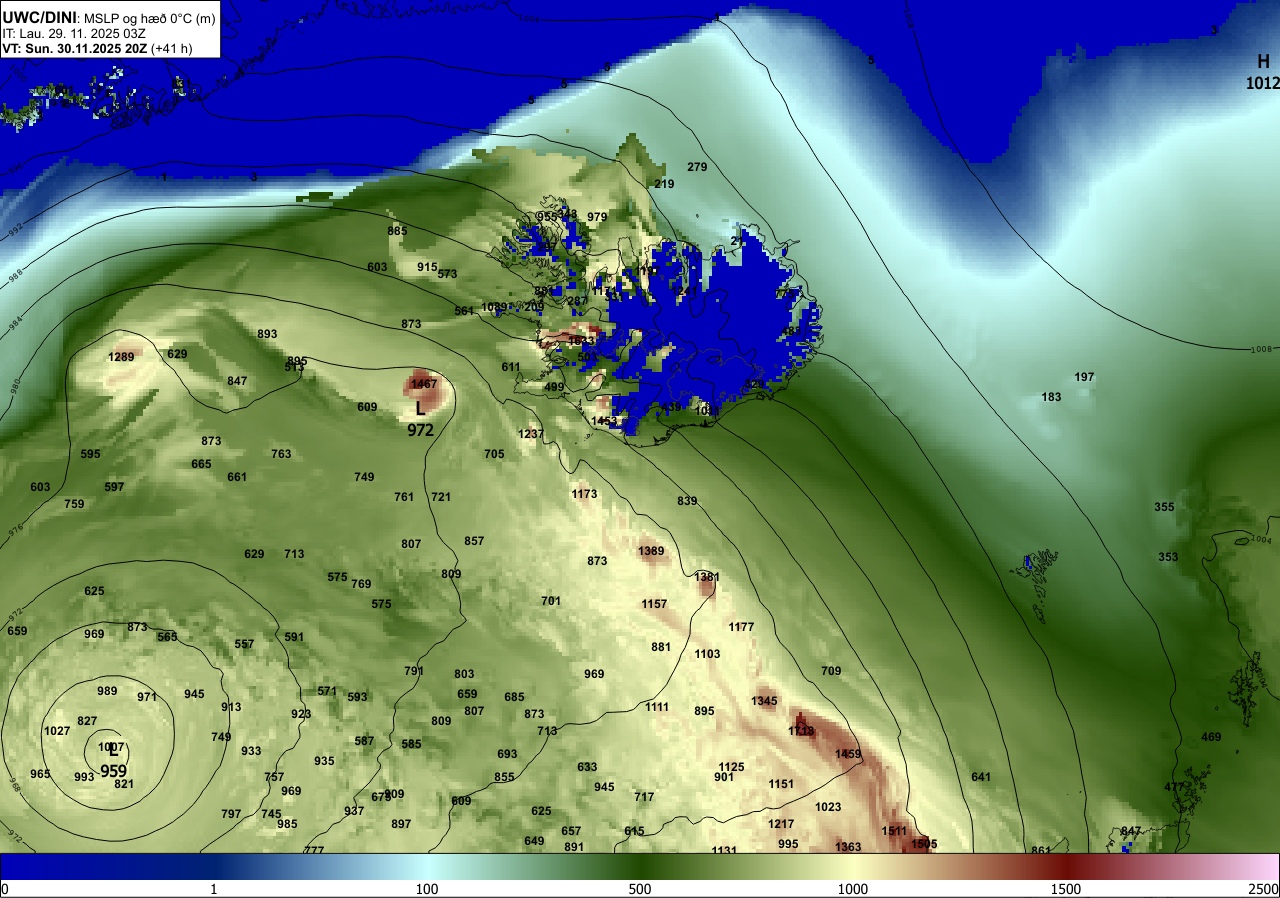Click the height value 923
This screenshot has height=898, width=1280.
coord(301,714)
